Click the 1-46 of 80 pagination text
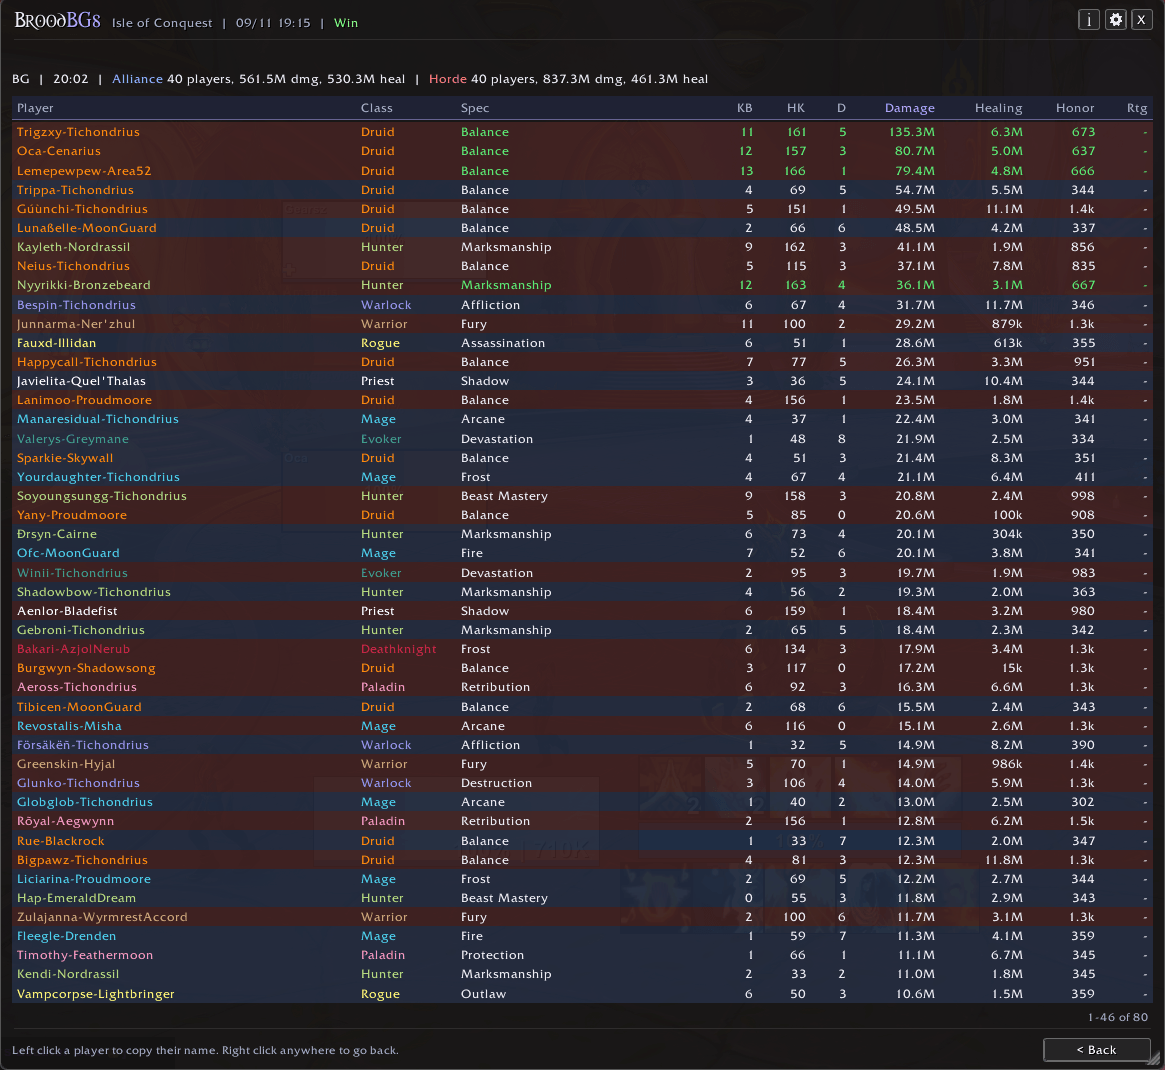The image size is (1165, 1070). 1118,1017
